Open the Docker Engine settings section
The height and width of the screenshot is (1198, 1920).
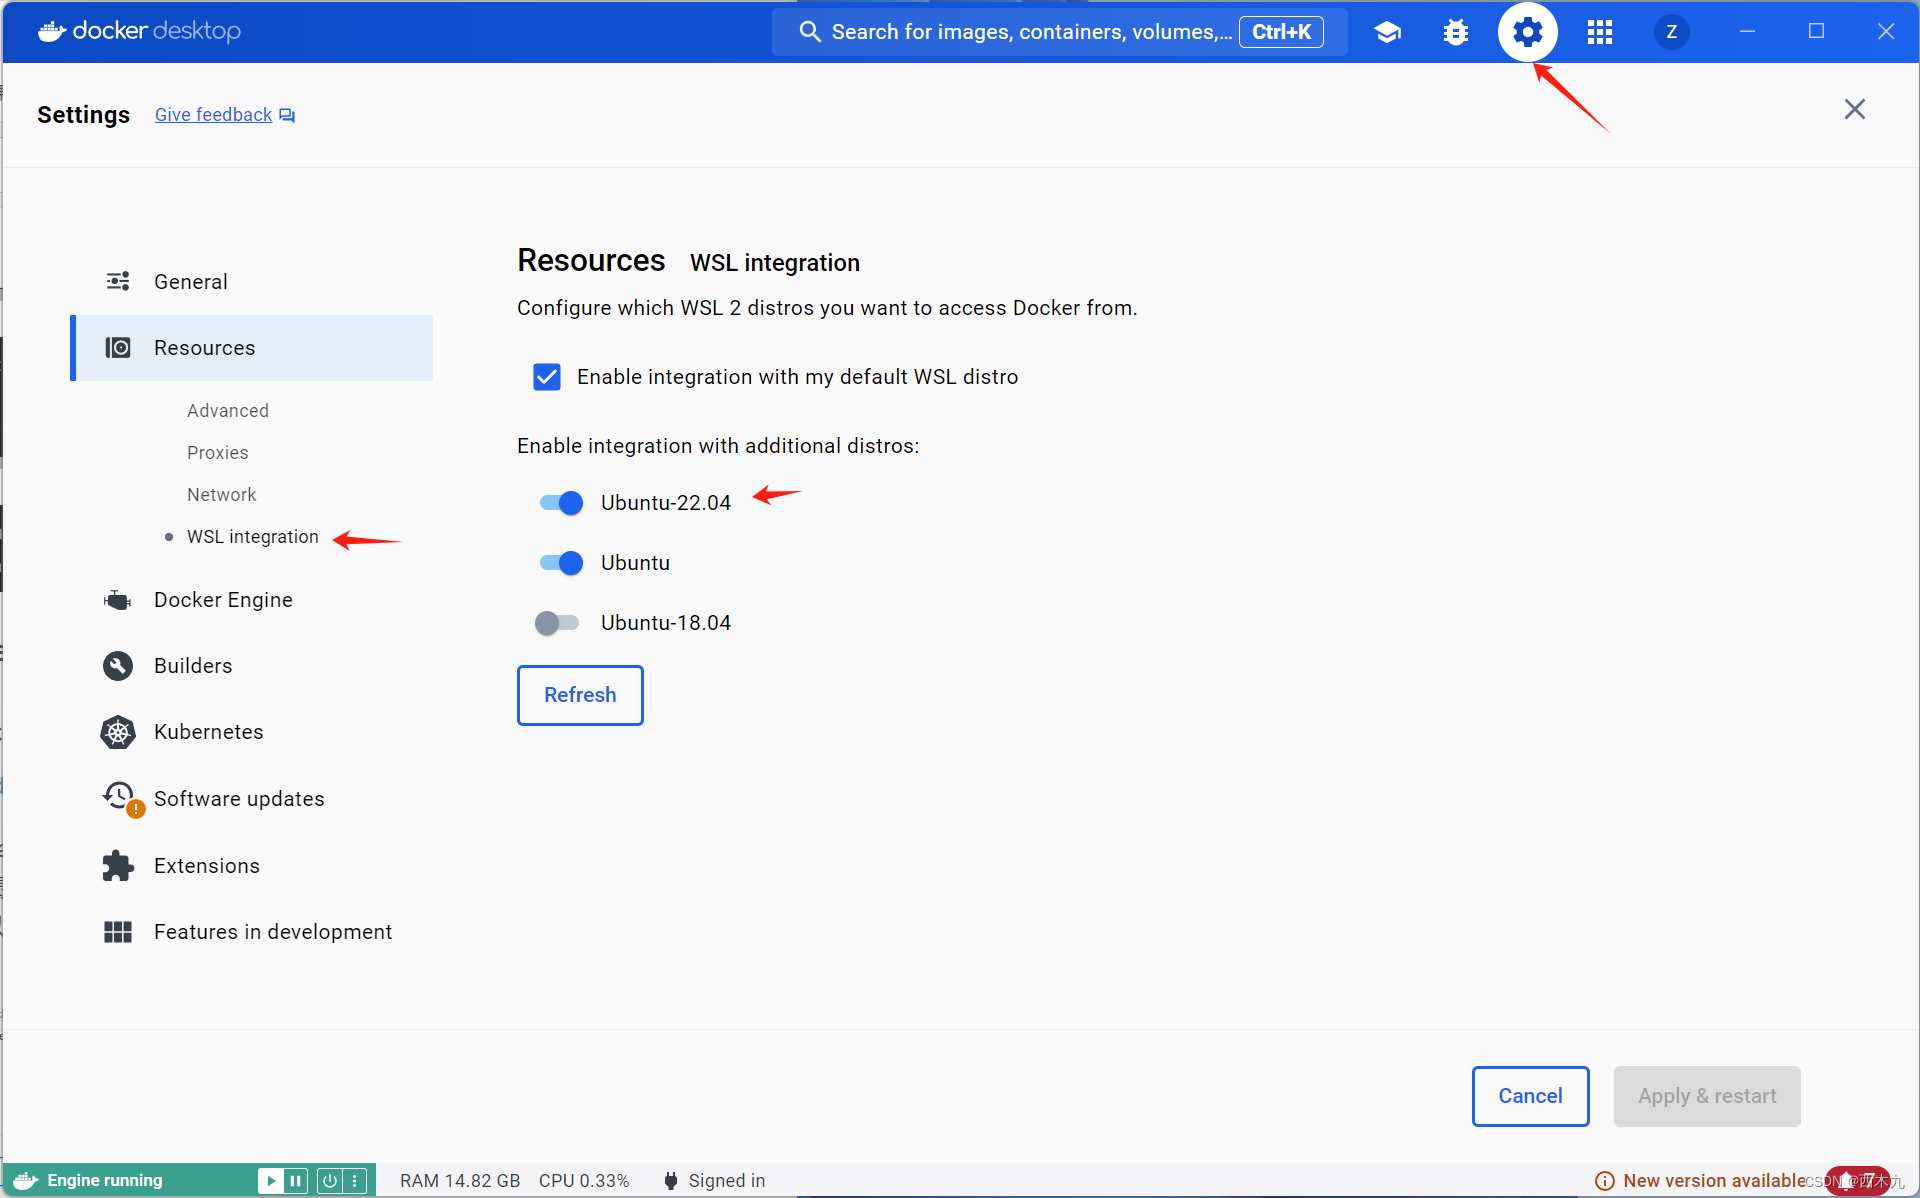224,599
